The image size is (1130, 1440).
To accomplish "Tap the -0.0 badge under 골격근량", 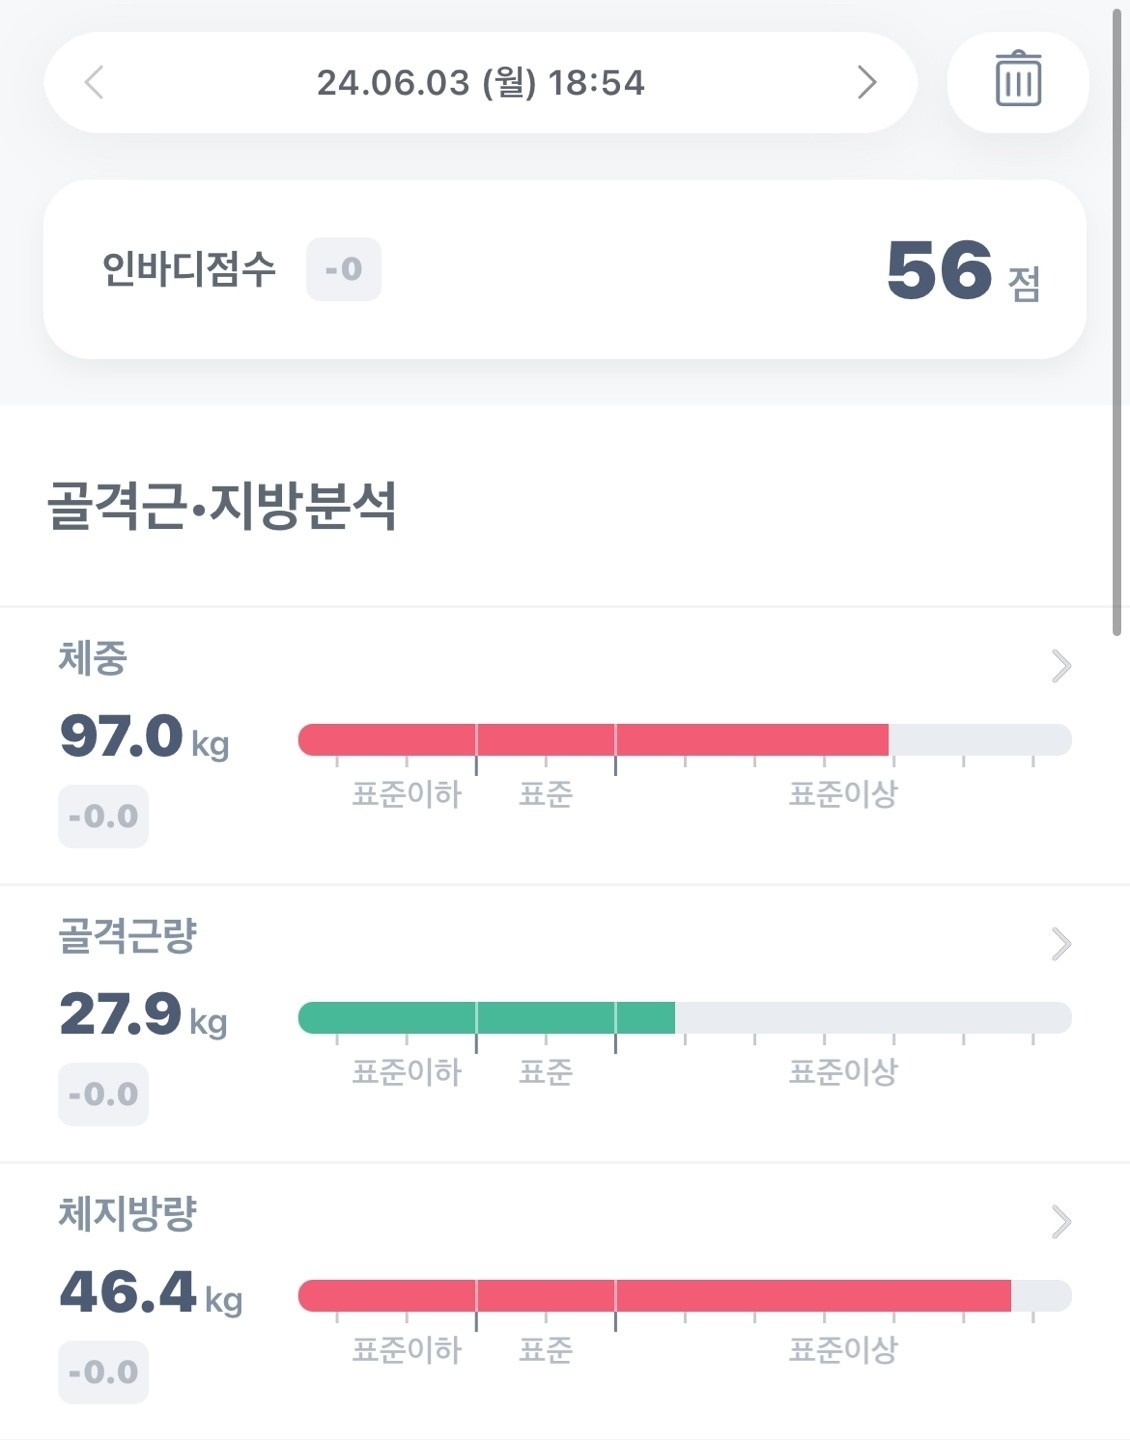I will click(103, 1094).
